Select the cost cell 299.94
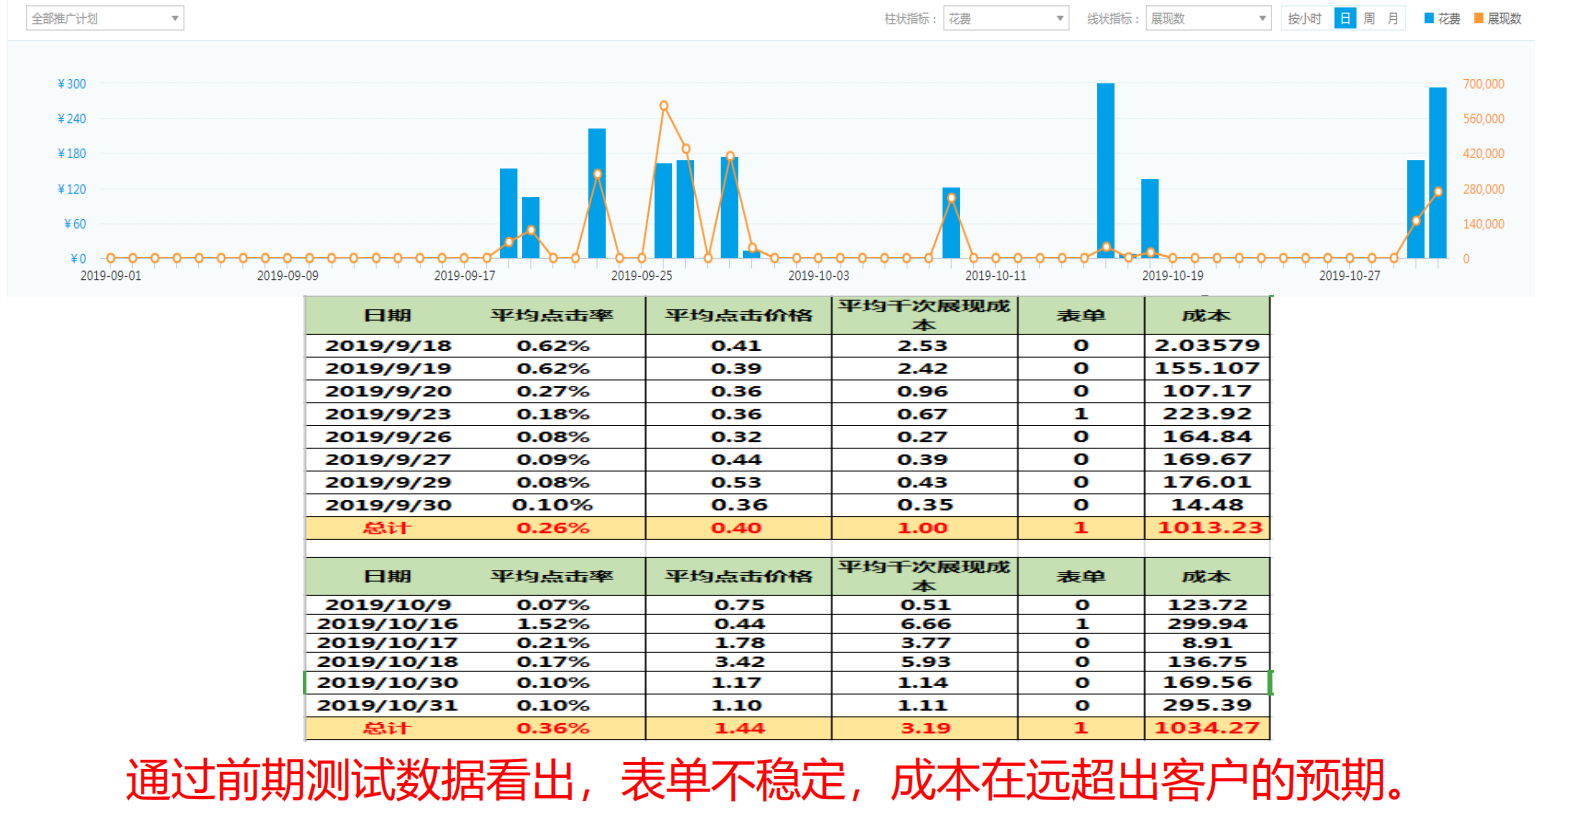This screenshot has width=1589, height=820. point(1207,624)
